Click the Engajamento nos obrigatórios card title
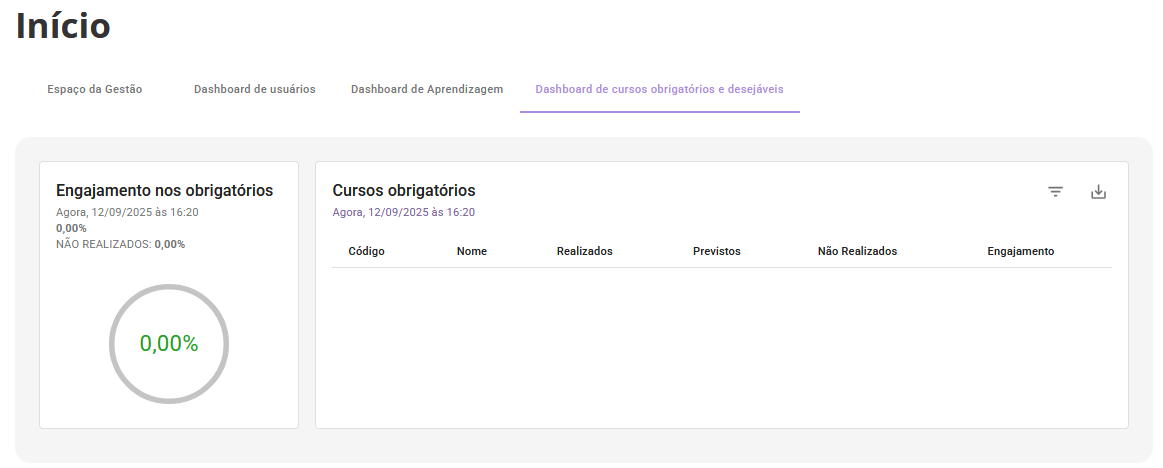The height and width of the screenshot is (468, 1163). (164, 191)
